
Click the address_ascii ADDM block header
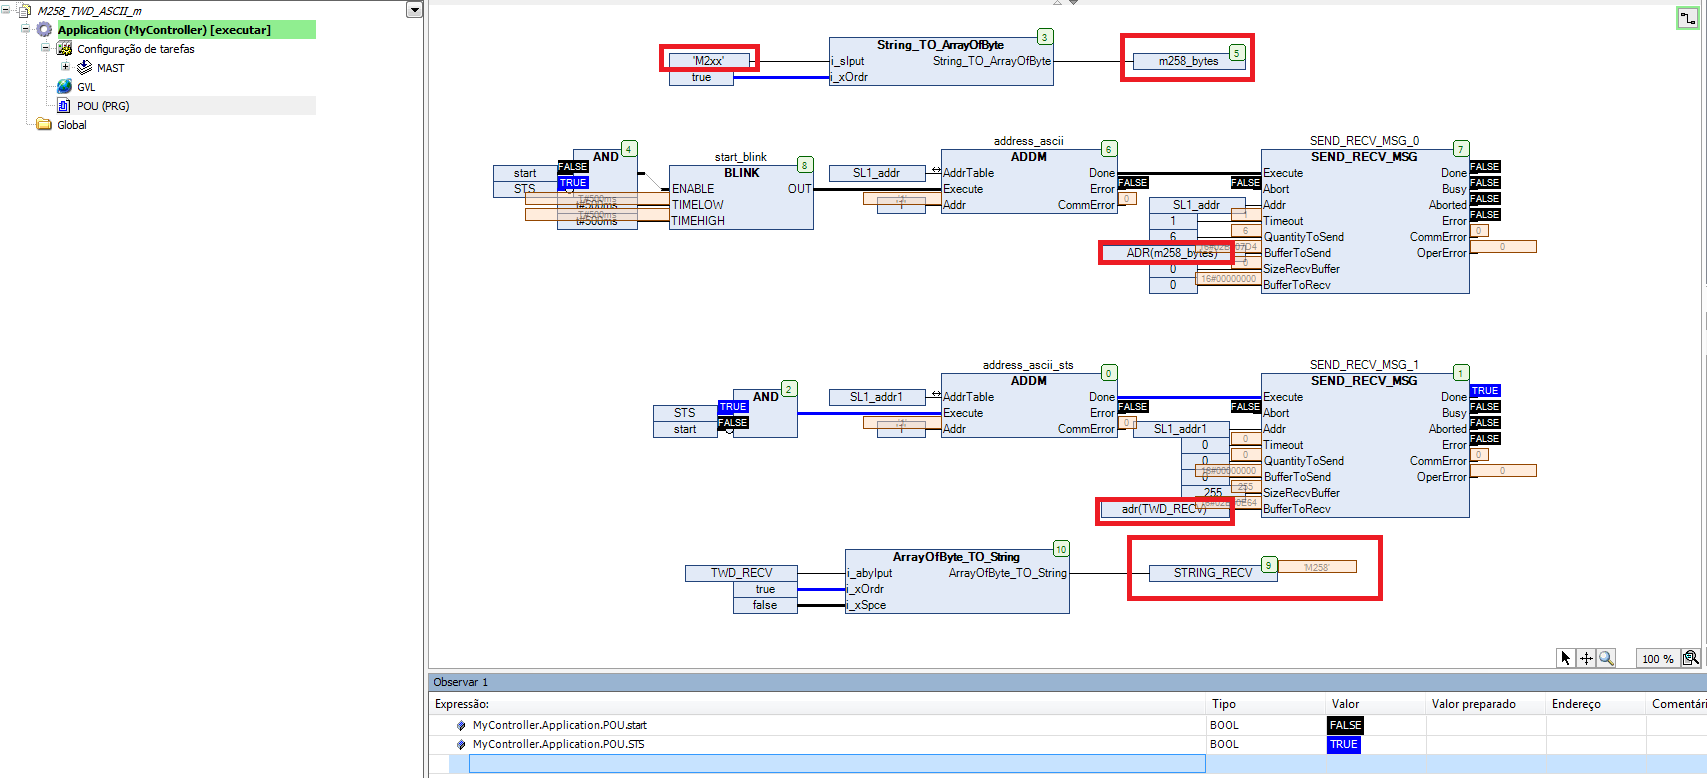(x=1029, y=157)
